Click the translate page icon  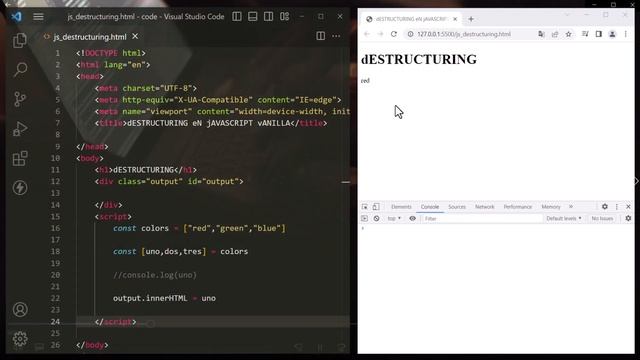pyautogui.click(x=541, y=34)
